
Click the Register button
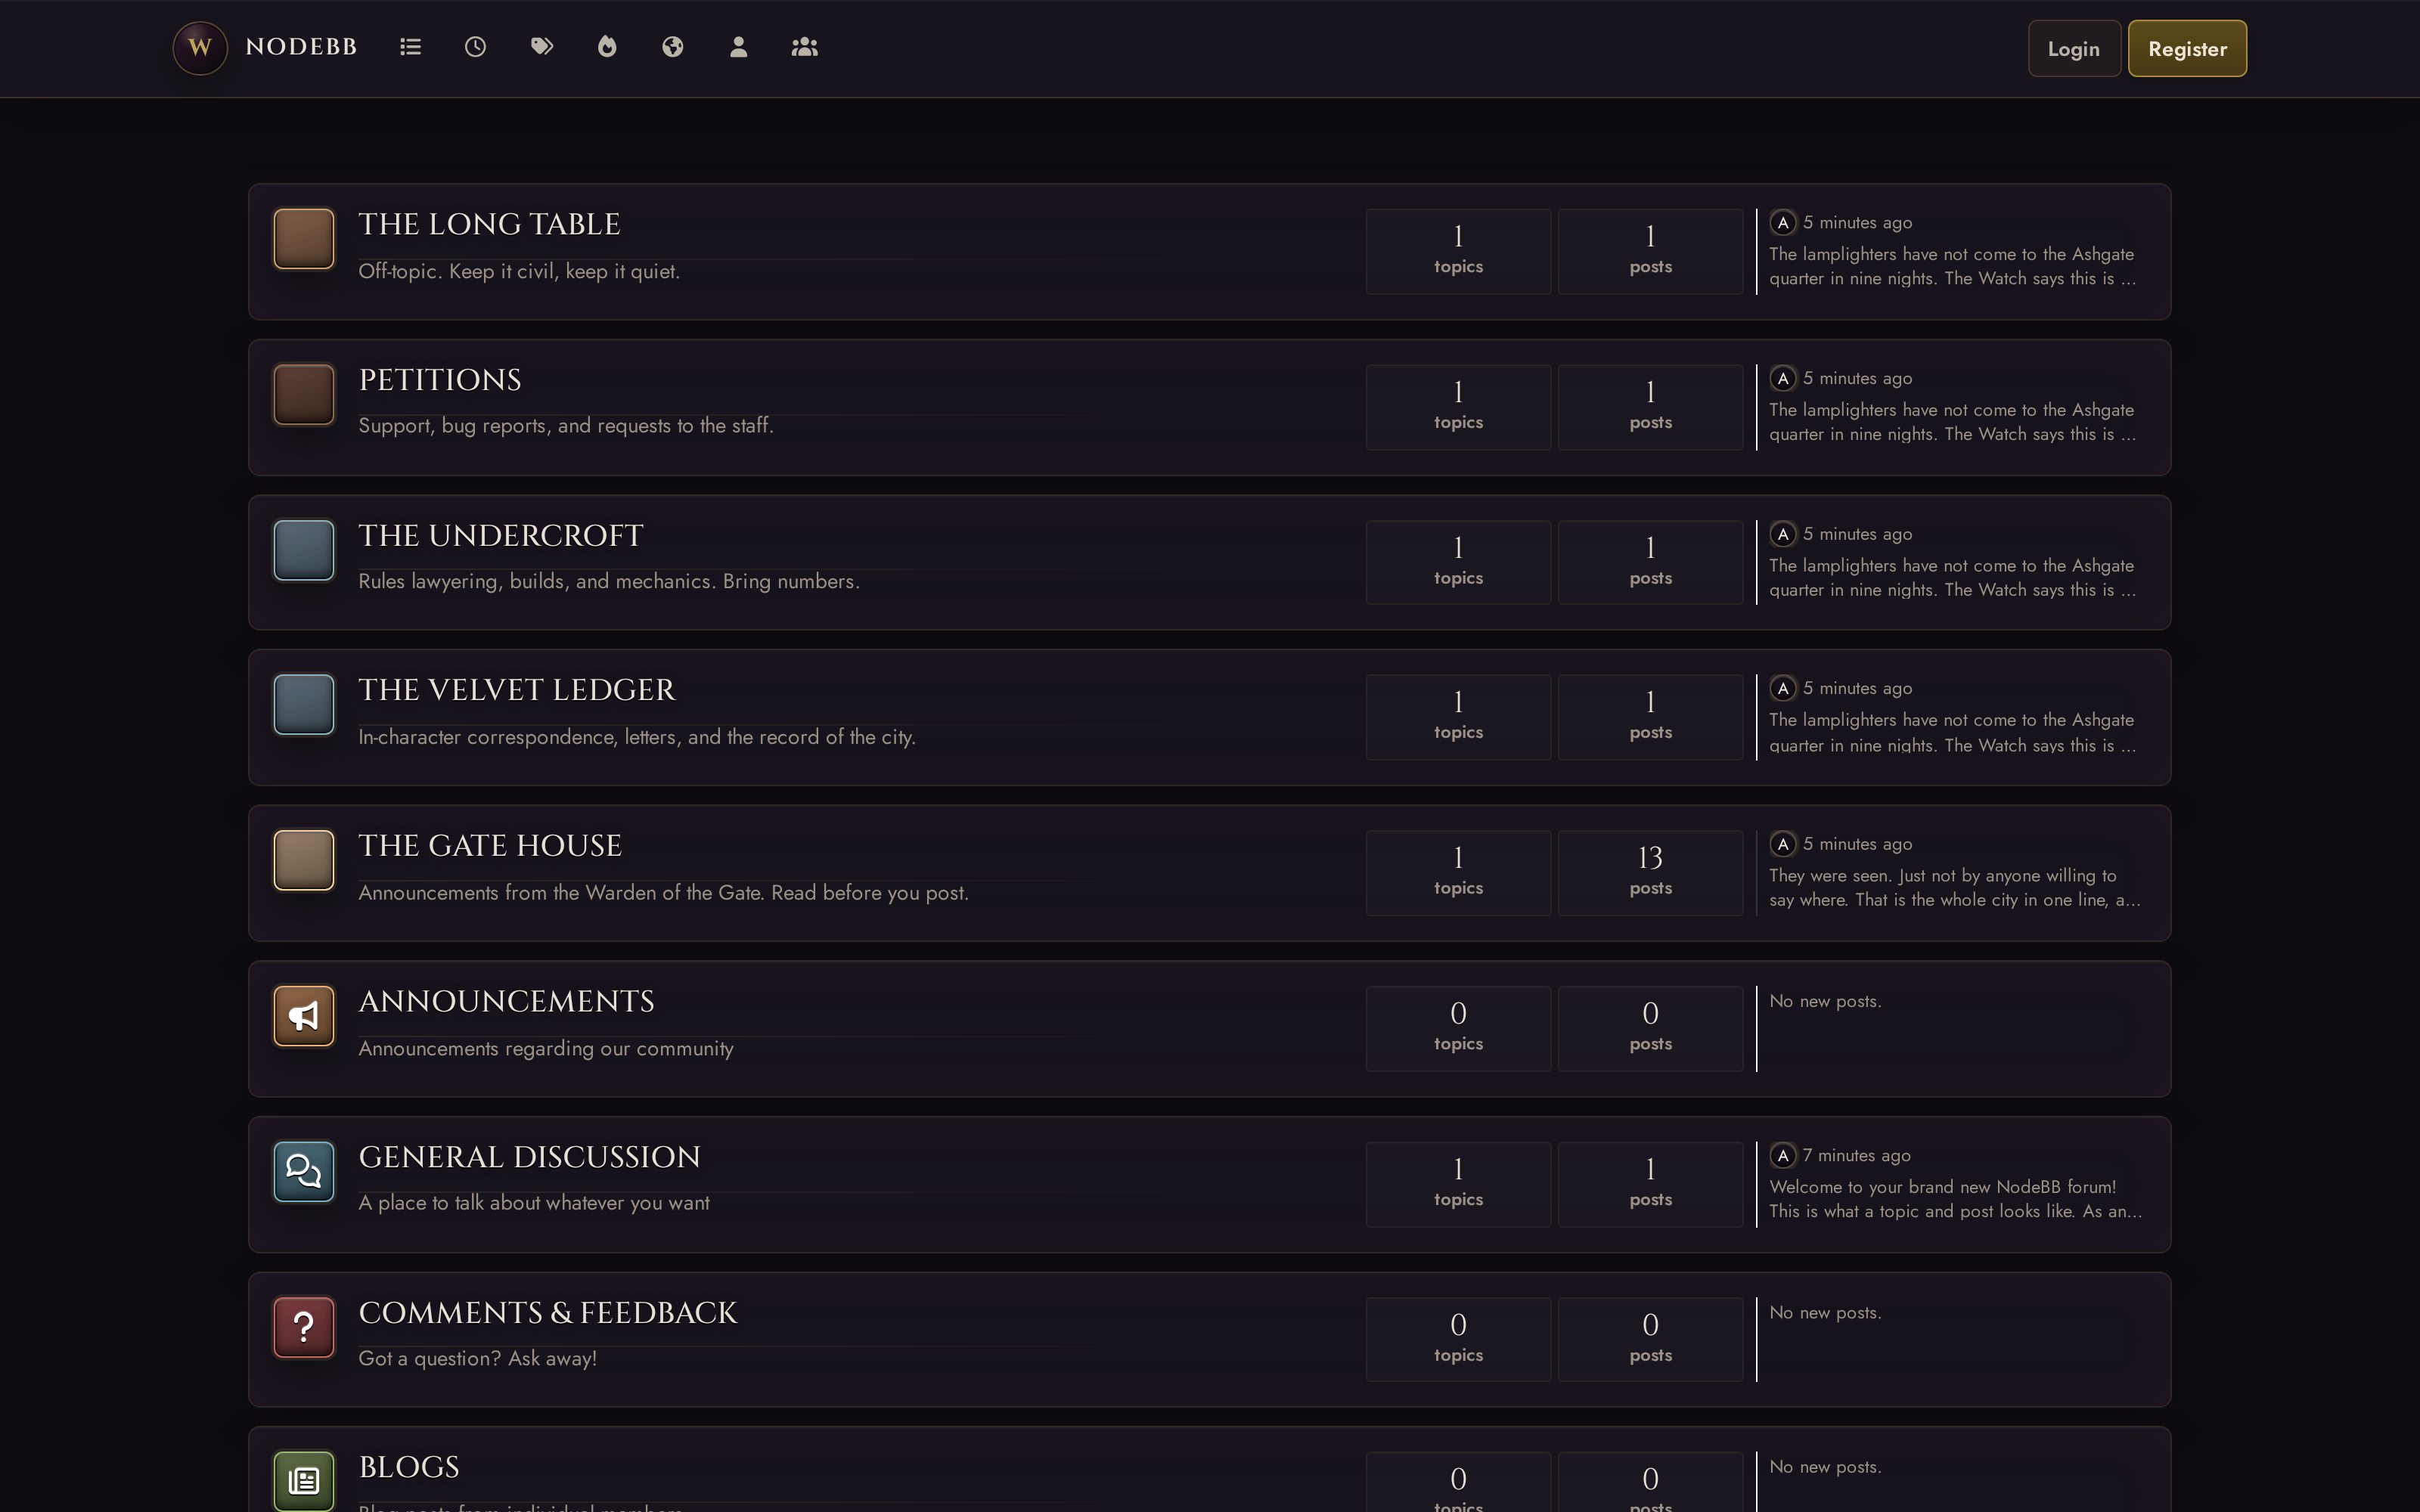coord(2187,48)
